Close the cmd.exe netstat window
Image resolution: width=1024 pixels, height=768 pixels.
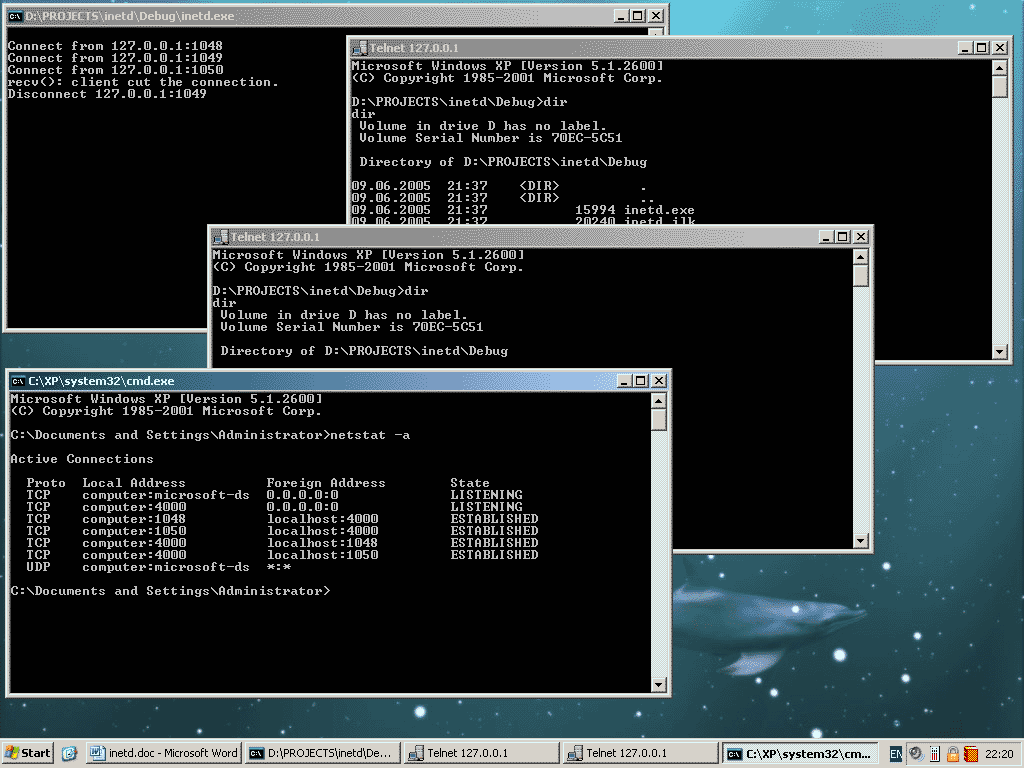pyautogui.click(x=658, y=381)
